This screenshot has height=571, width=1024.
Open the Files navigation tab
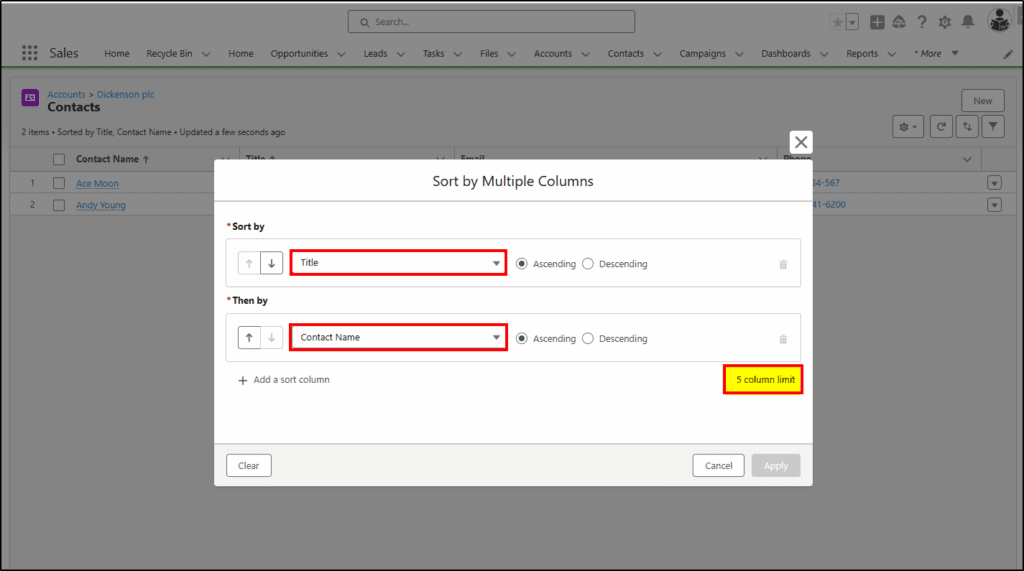(489, 54)
